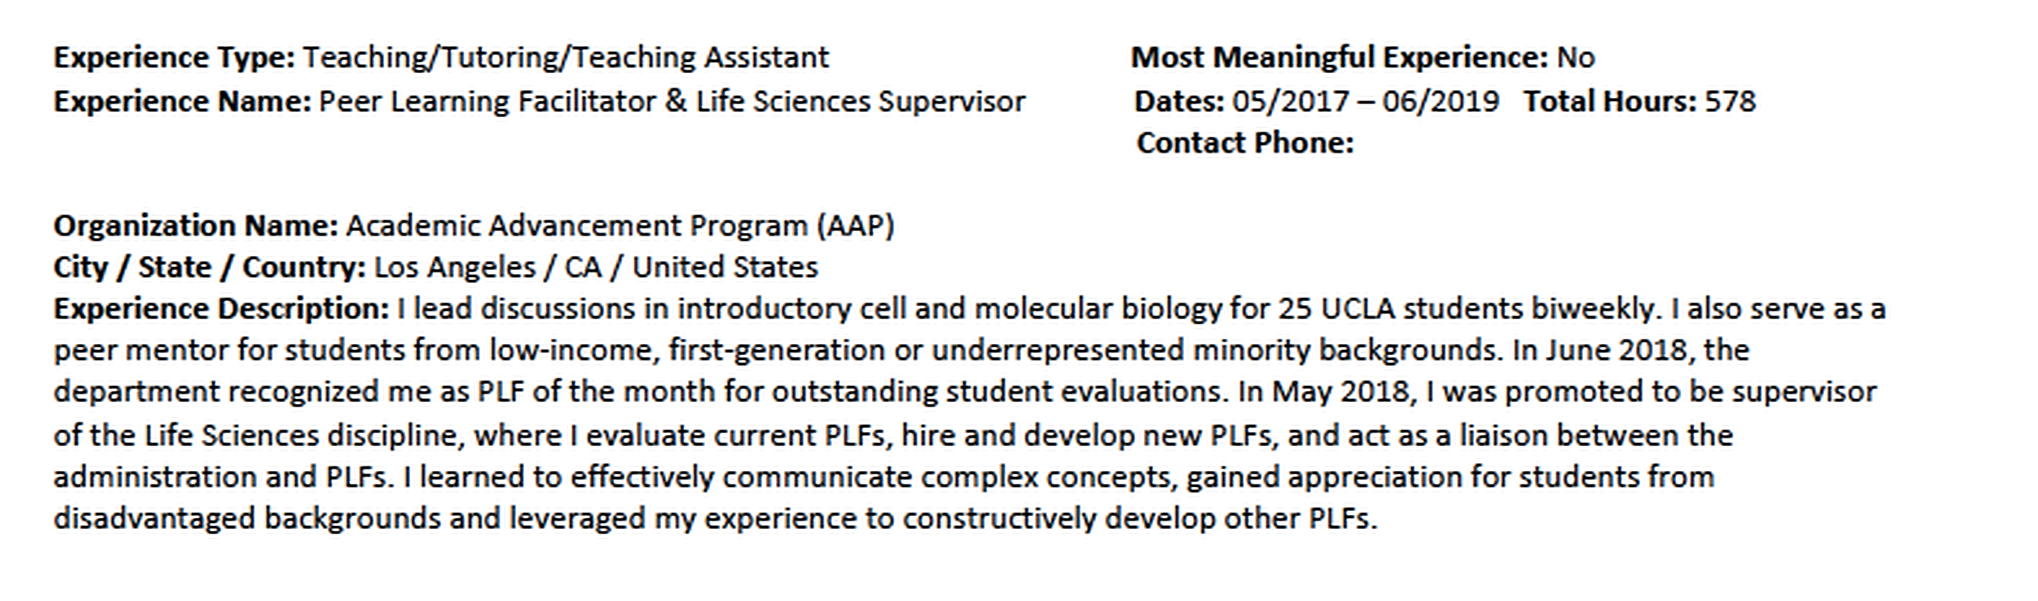
Task: Click the 'Experience Name:' label
Action: pos(182,102)
